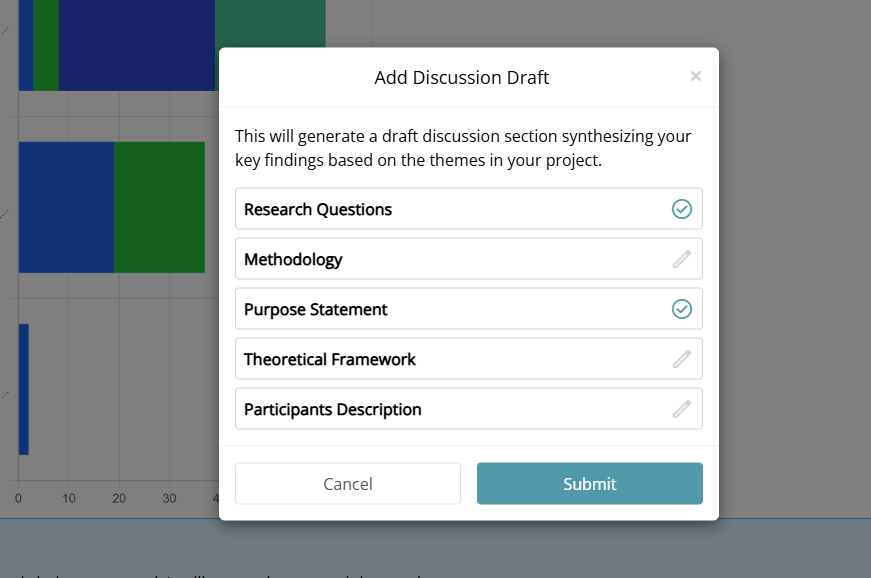This screenshot has width=871, height=578.
Task: Choose the Purpose Statement row label
Action: pos(315,310)
